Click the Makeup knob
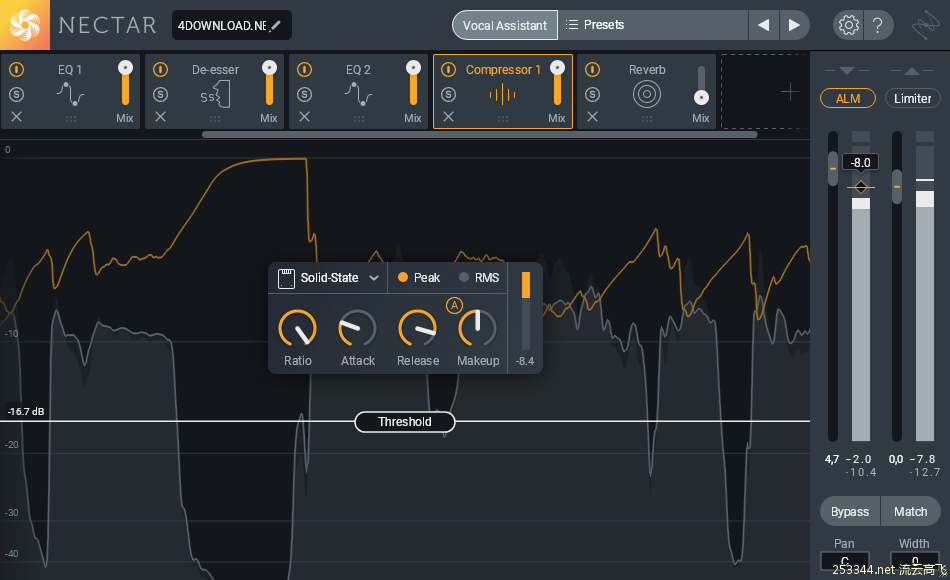 point(477,329)
